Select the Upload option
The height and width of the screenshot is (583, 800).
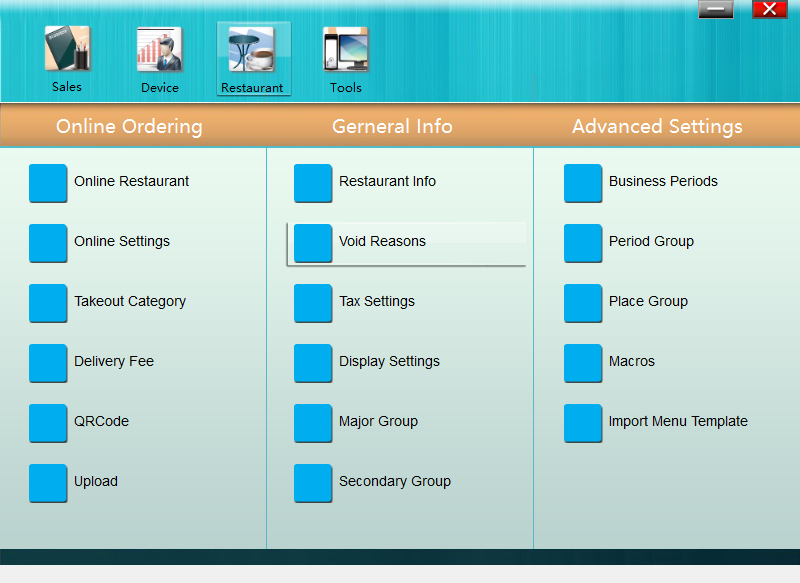(96, 481)
